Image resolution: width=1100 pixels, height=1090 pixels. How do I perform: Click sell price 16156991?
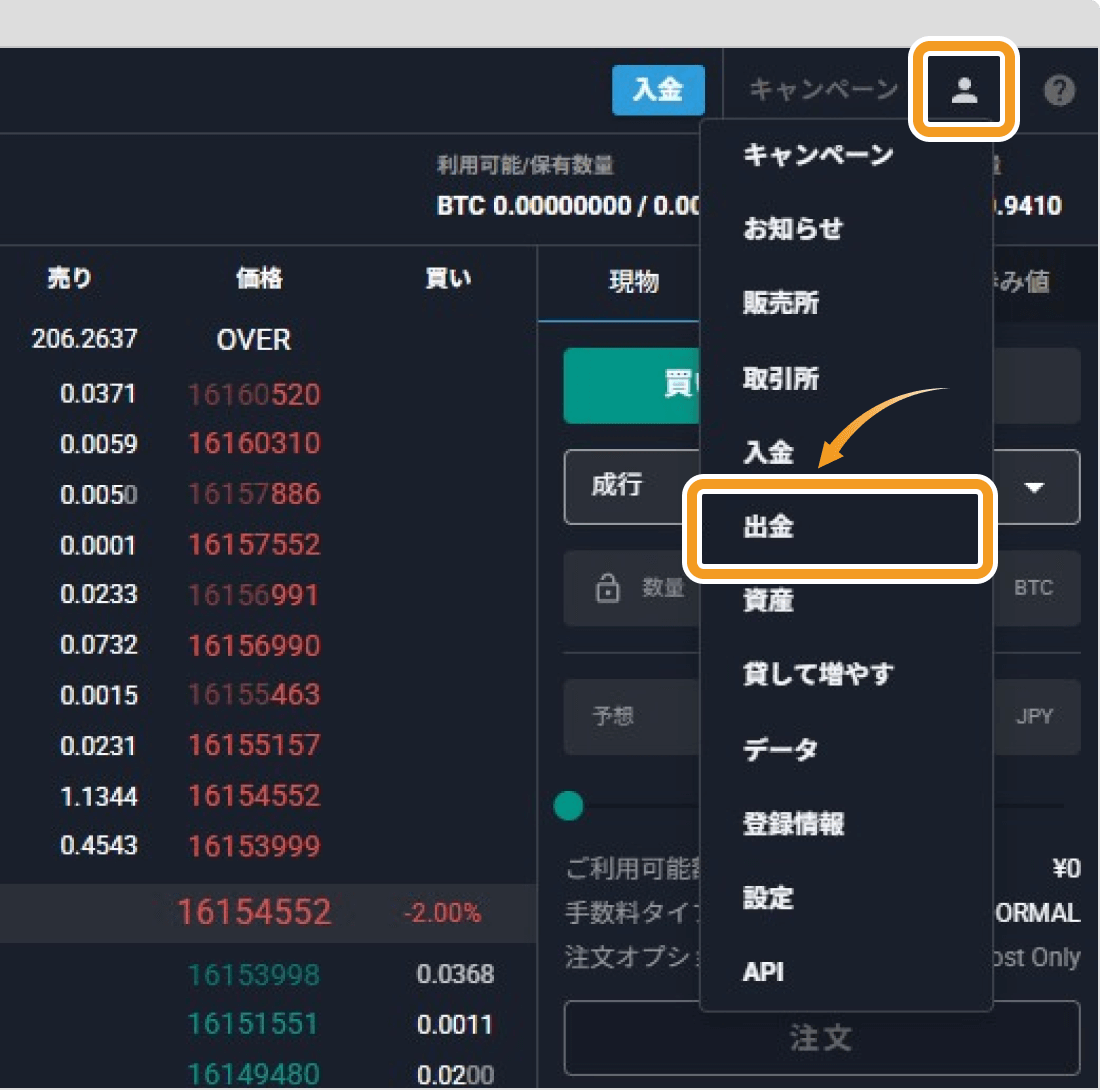(x=254, y=596)
